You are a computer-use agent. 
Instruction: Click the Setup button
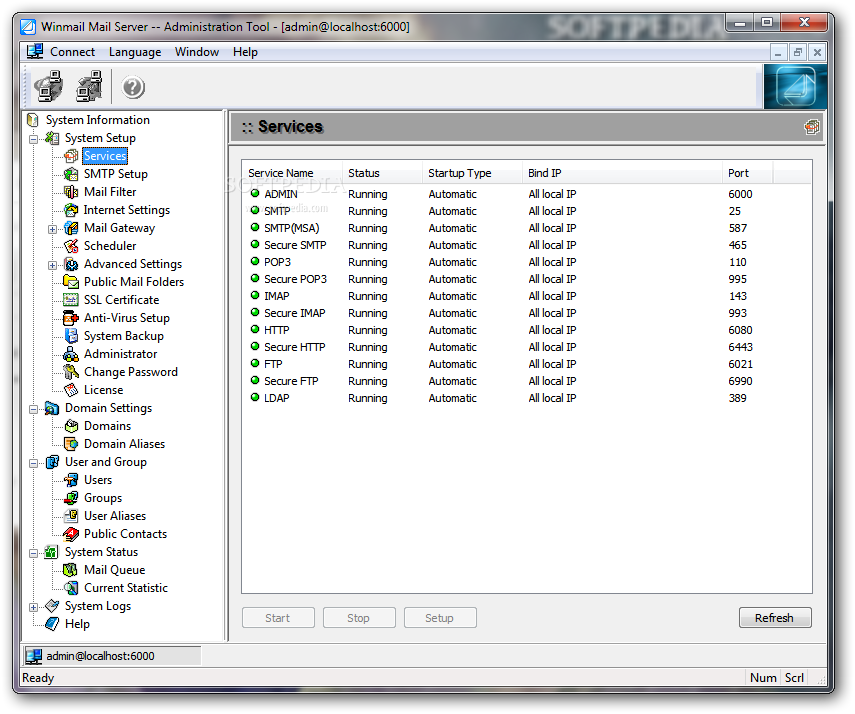440,617
